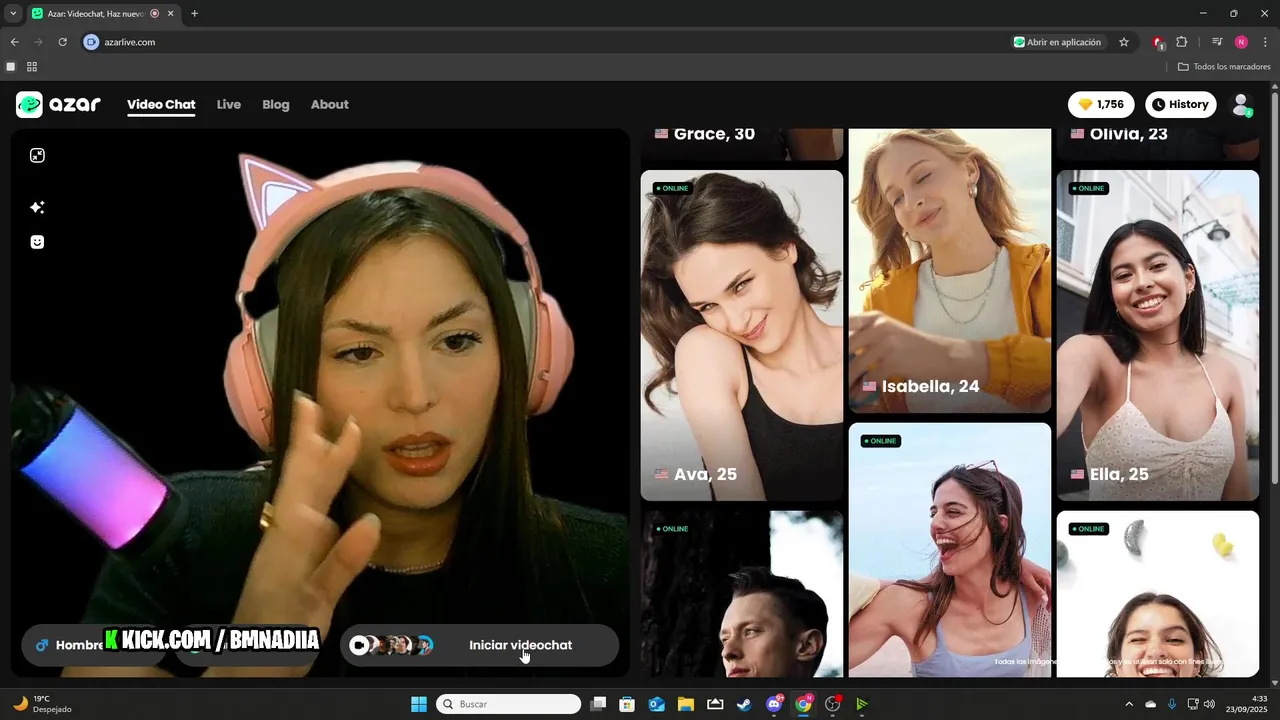Open the volume tray icon
This screenshot has height=720, width=1280.
1209,704
